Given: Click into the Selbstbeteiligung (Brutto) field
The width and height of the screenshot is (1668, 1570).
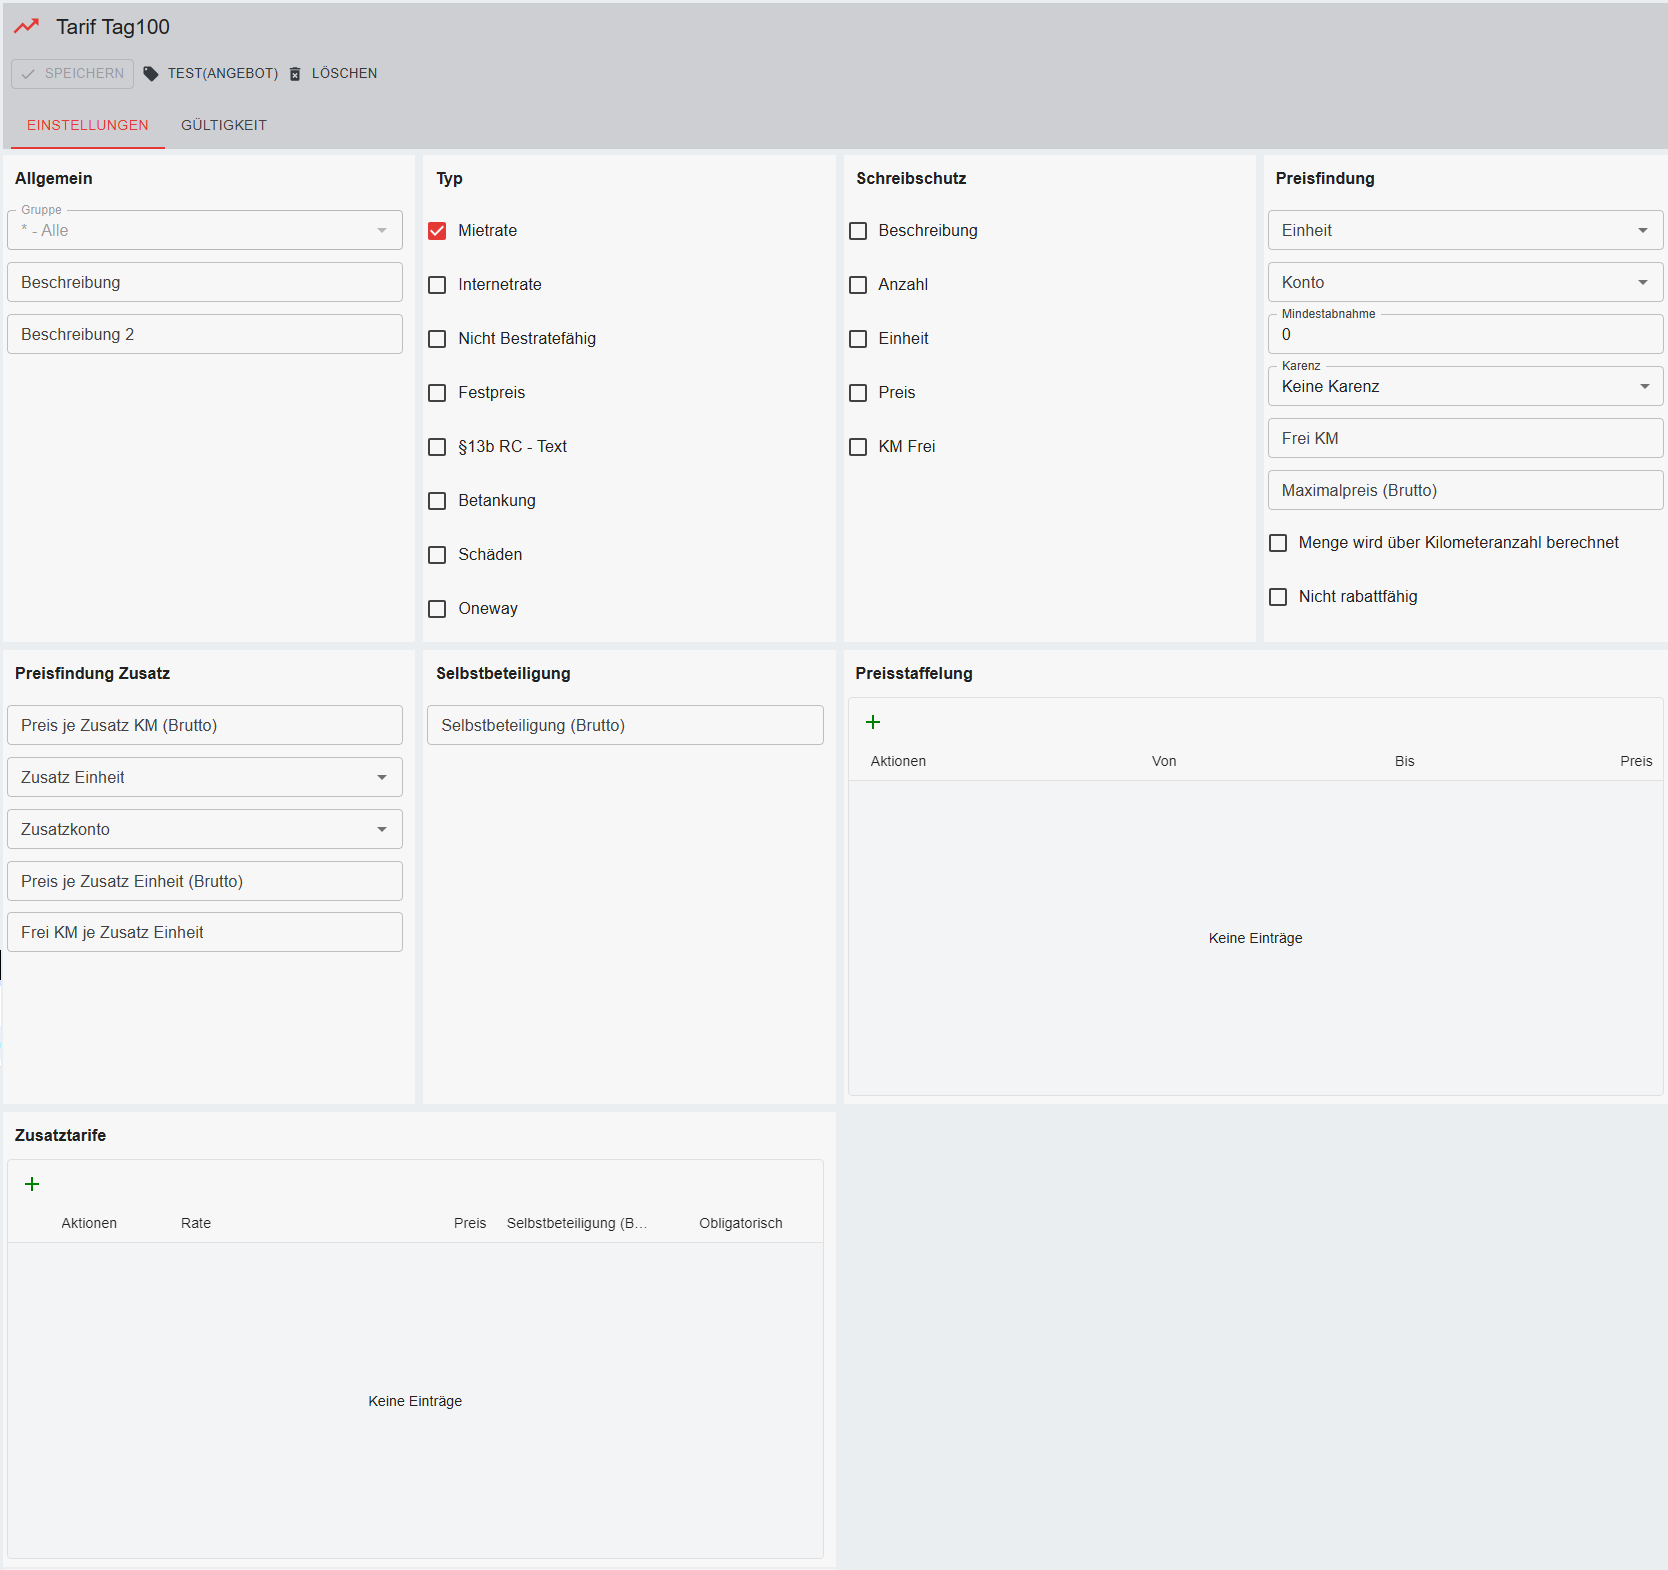Looking at the screenshot, I should tap(625, 725).
